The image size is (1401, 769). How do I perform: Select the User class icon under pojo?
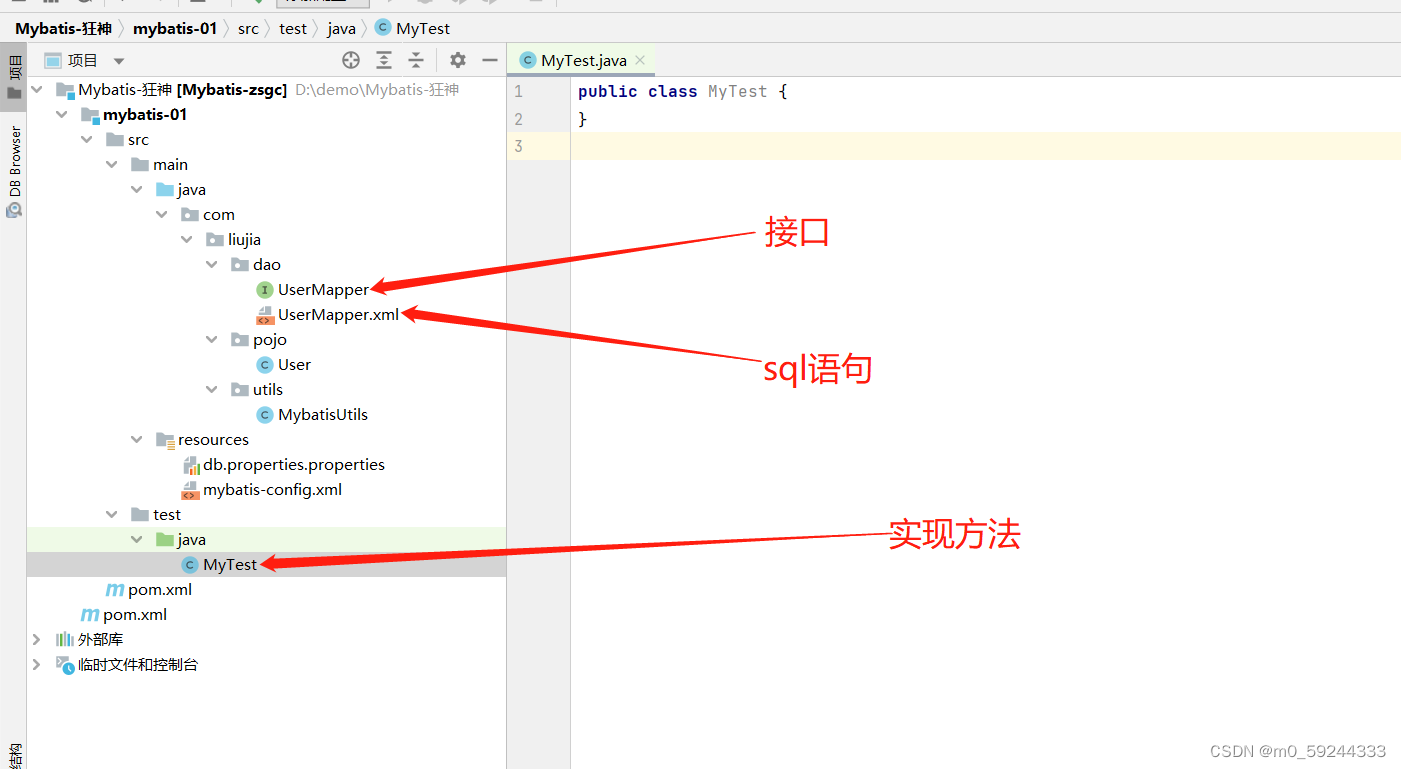(x=265, y=364)
